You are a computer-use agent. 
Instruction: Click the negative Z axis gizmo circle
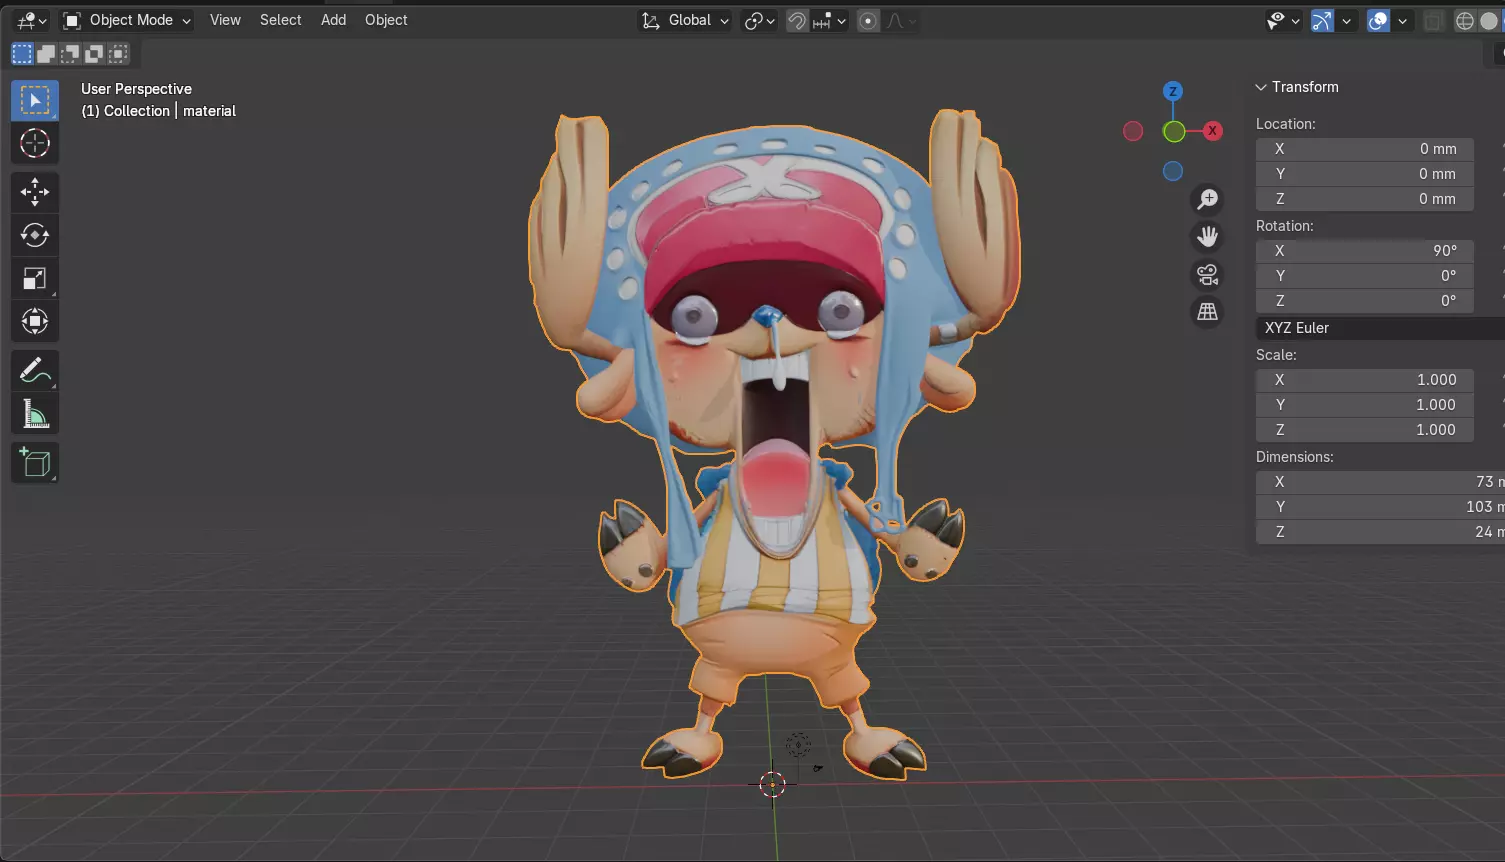[1173, 171]
